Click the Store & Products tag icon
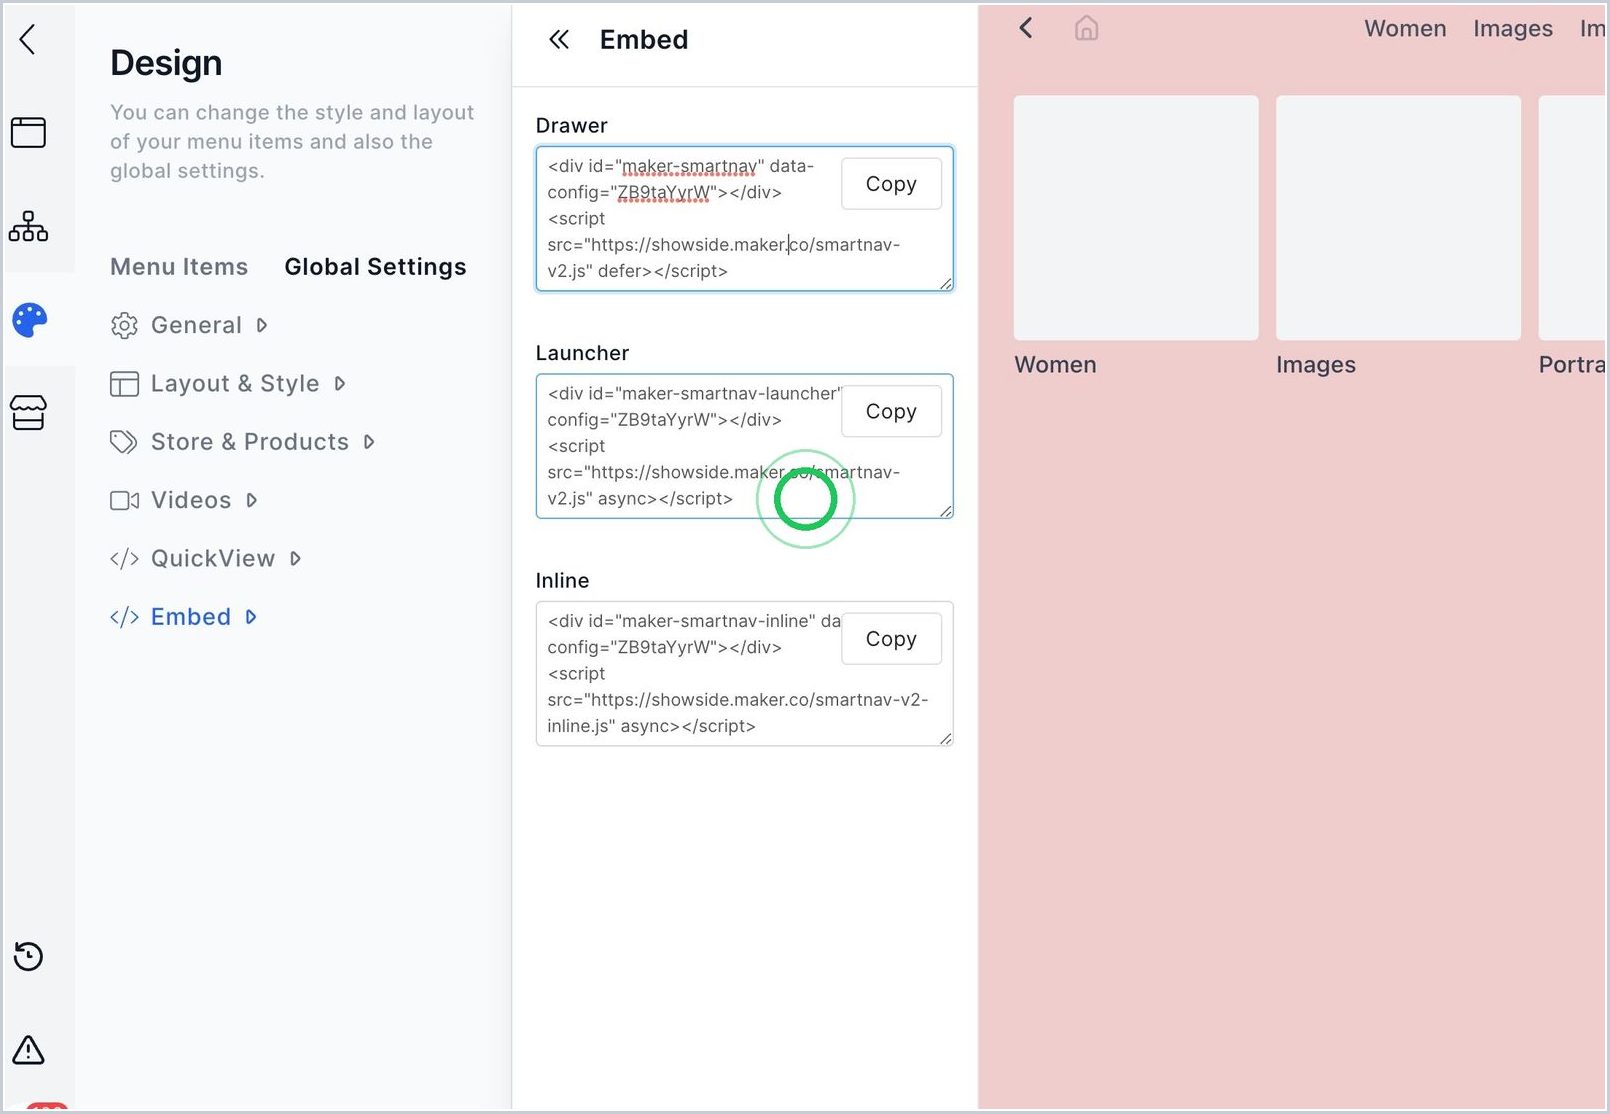Viewport: 1610px width, 1114px height. [x=124, y=442]
